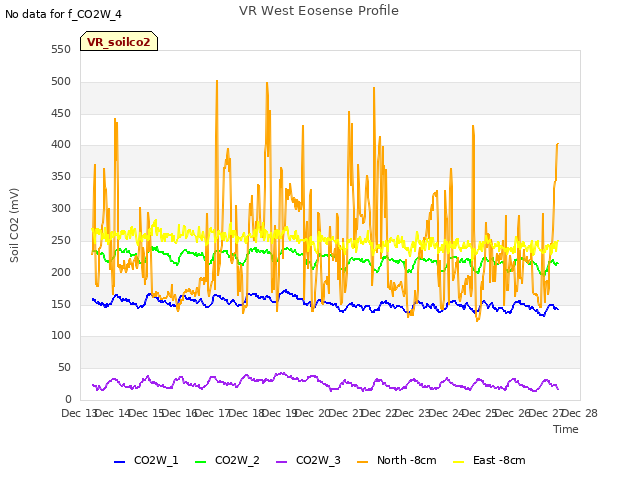
Task: Click the yellow East -8cm legend swatch
Action: [x=459, y=462]
